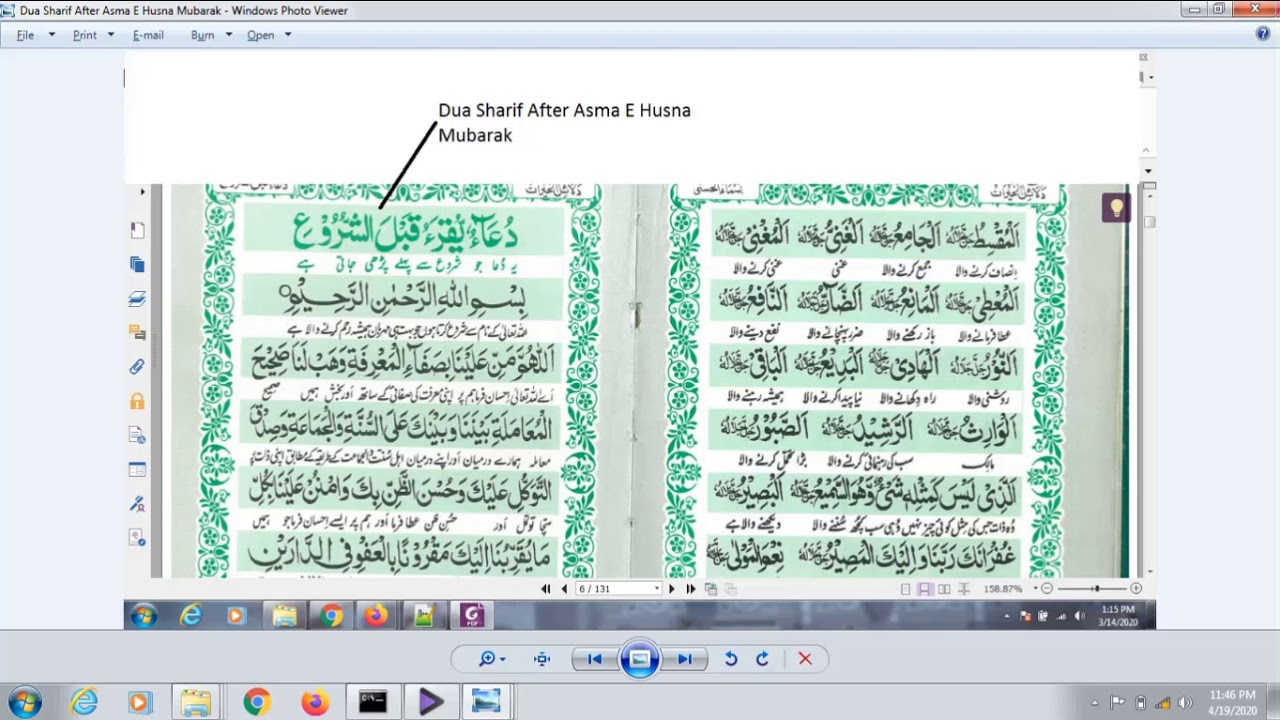Open the zoom magnifier display size control

[491, 659]
